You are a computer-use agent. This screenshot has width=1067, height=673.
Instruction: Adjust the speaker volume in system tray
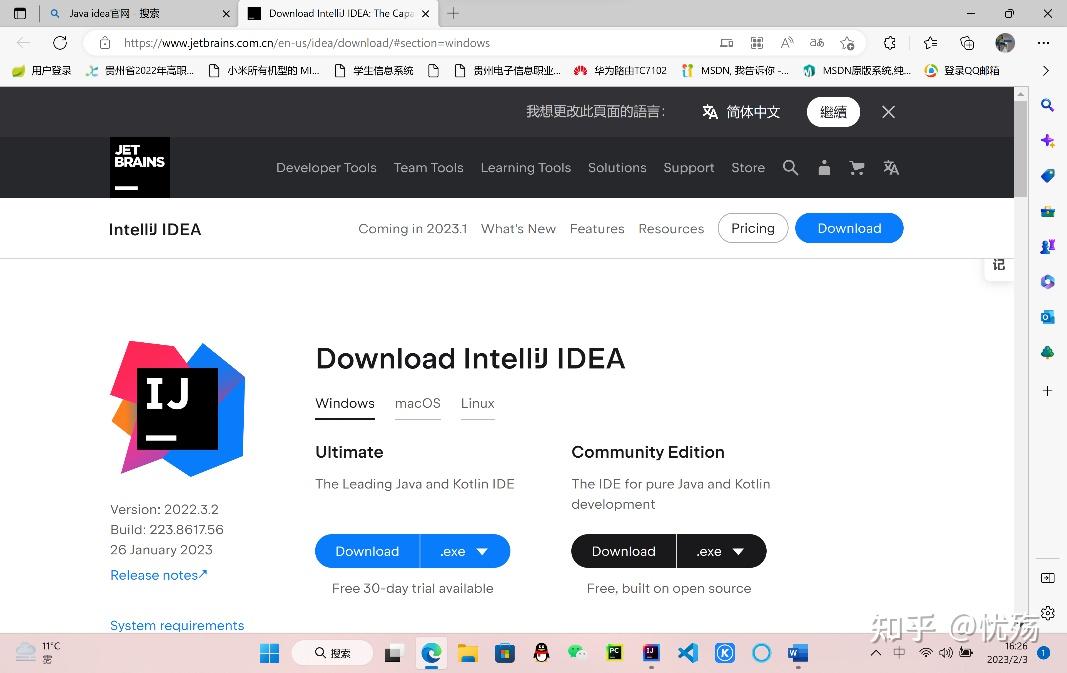click(946, 652)
